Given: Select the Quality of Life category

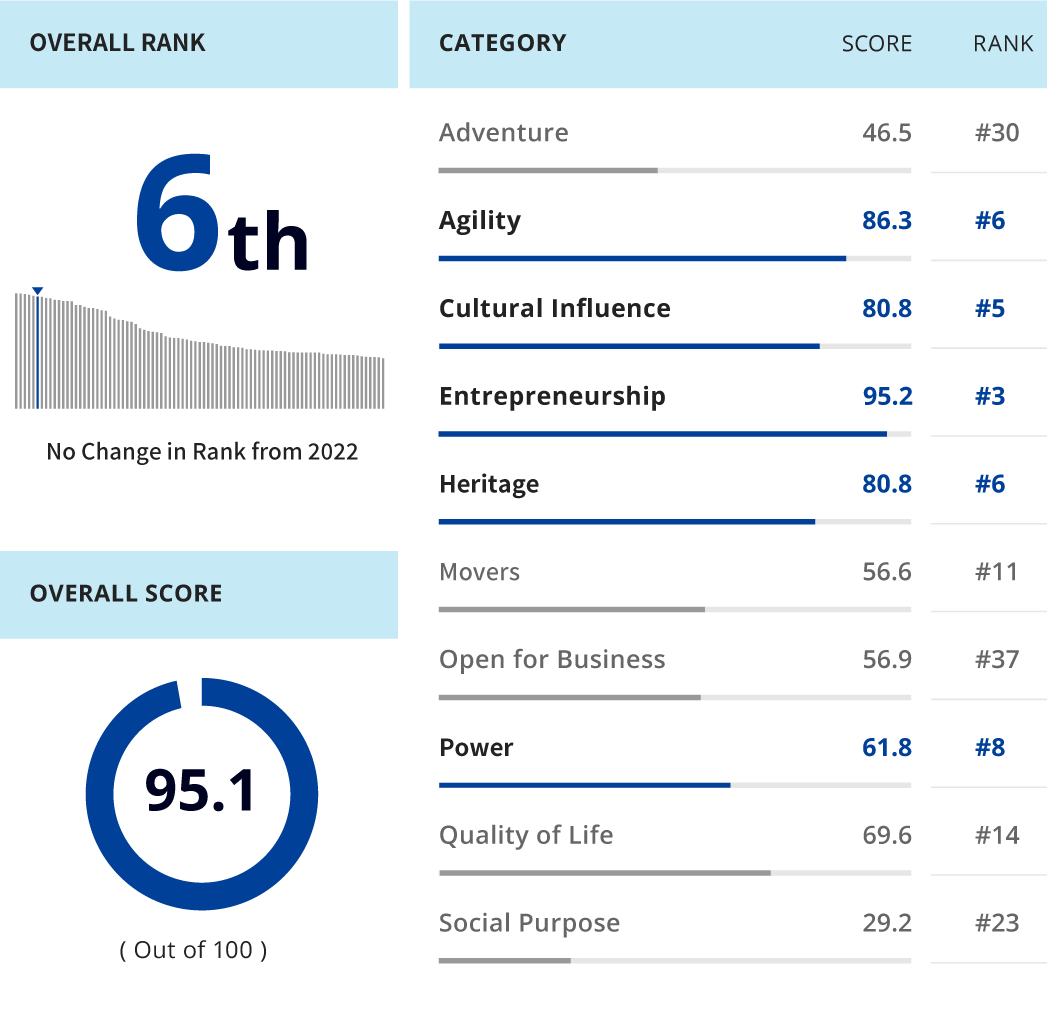Looking at the screenshot, I should 525,835.
